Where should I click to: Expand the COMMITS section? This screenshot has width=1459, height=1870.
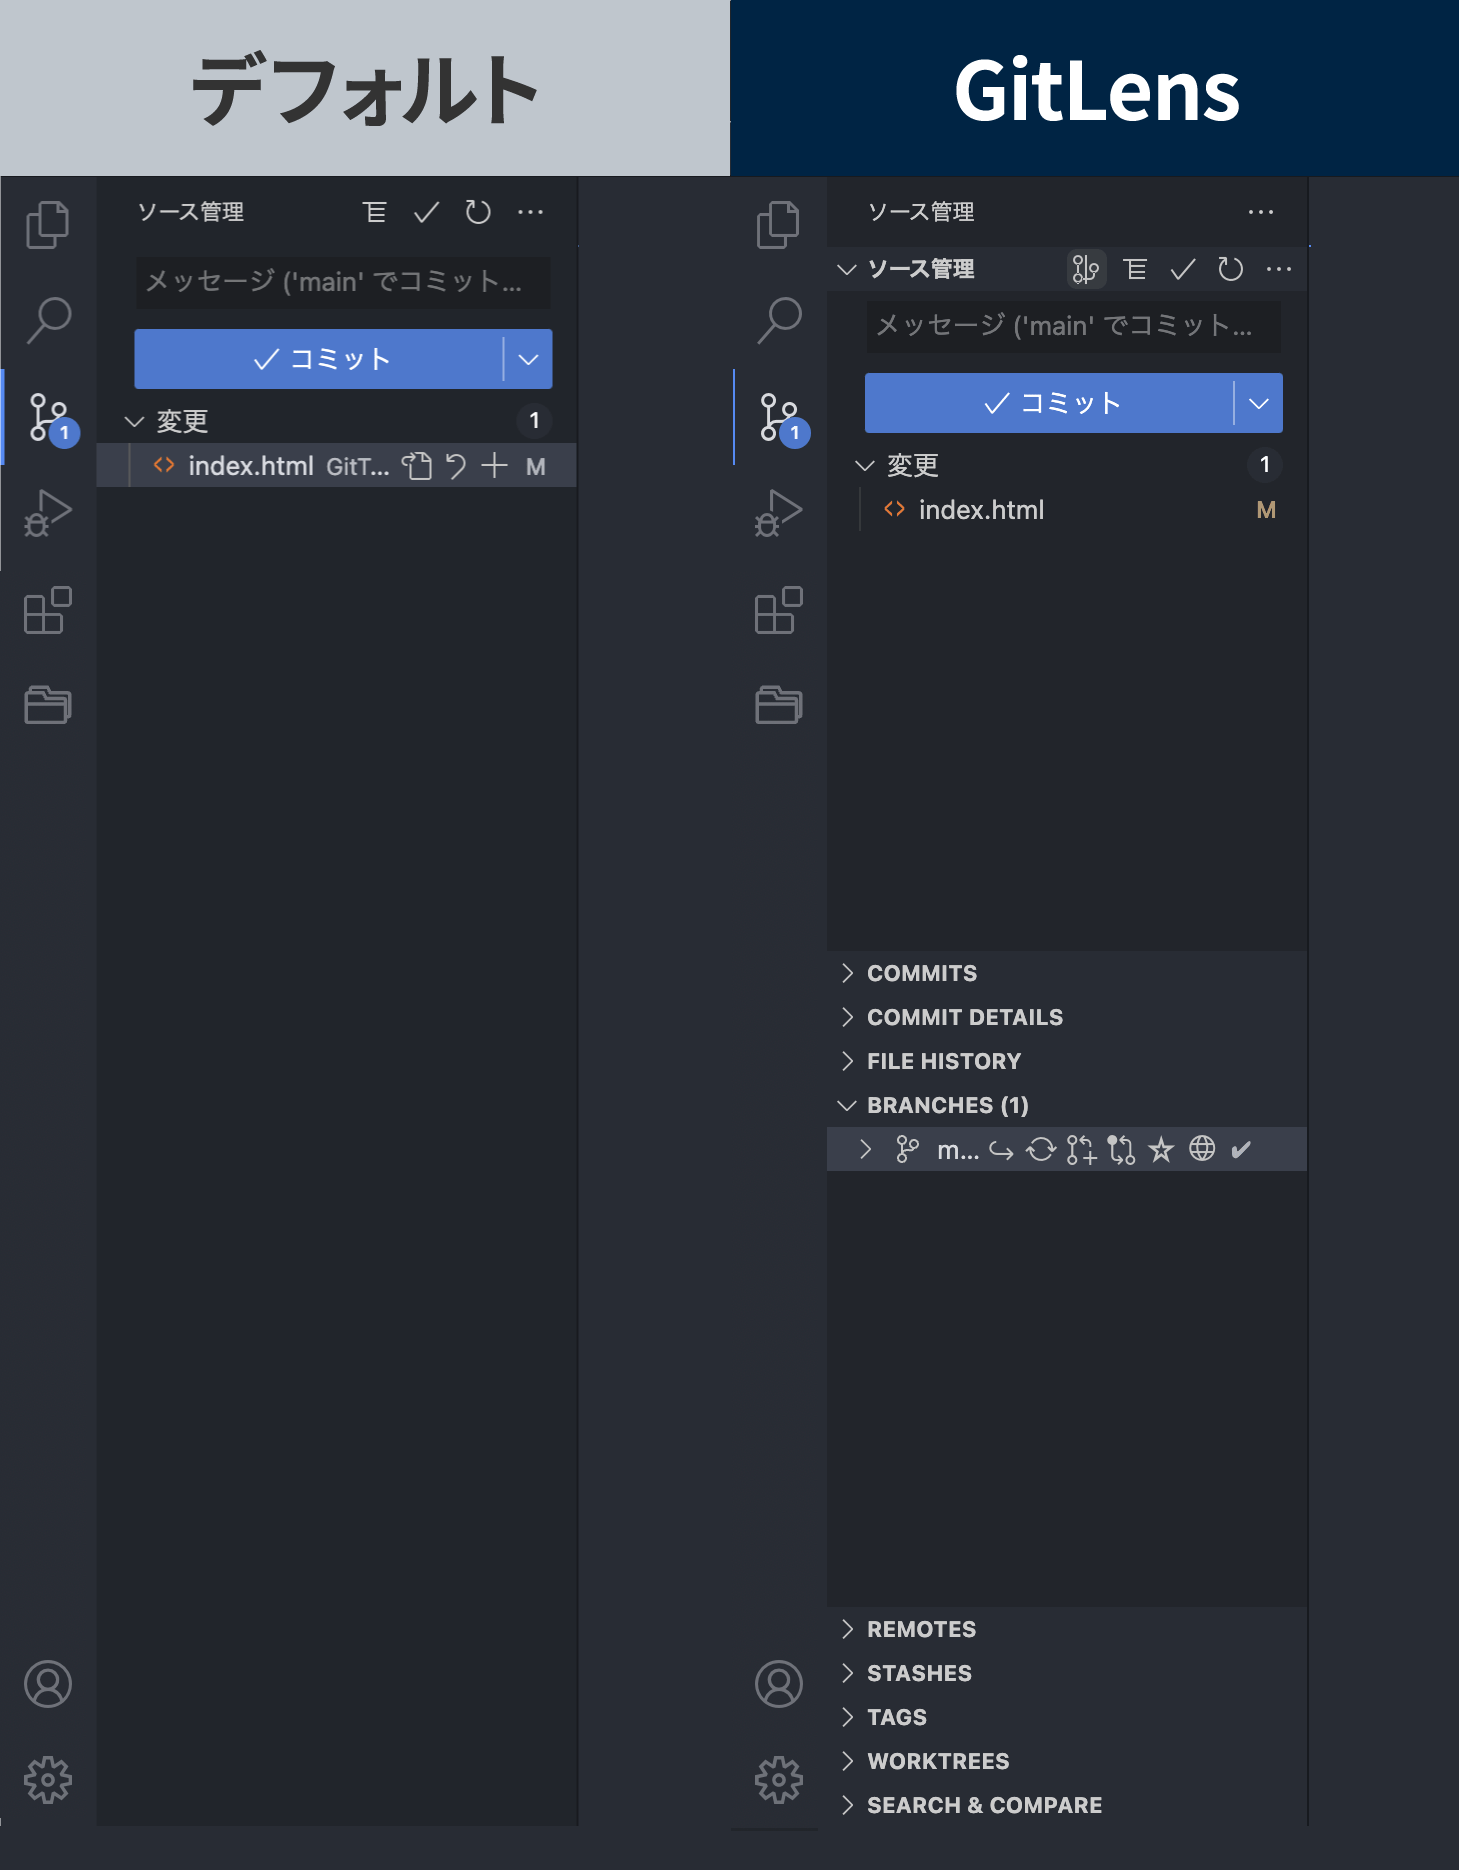pos(1067,973)
